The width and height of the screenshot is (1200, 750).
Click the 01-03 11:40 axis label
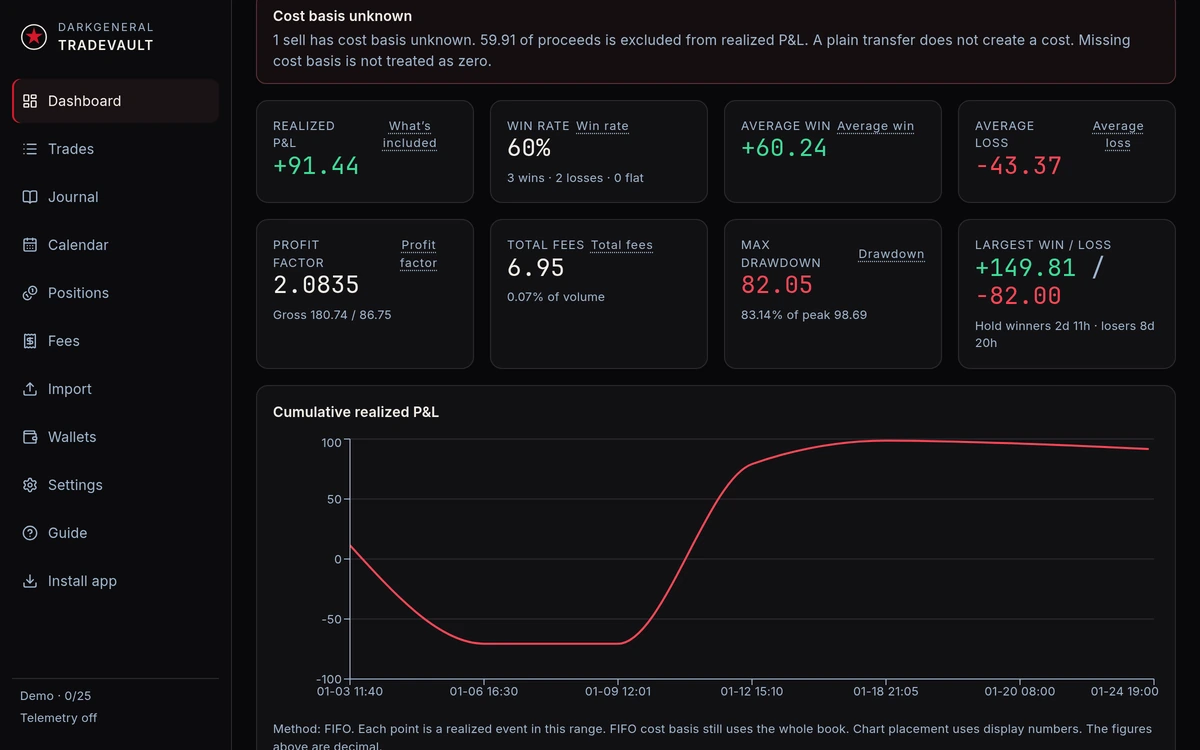(350, 691)
